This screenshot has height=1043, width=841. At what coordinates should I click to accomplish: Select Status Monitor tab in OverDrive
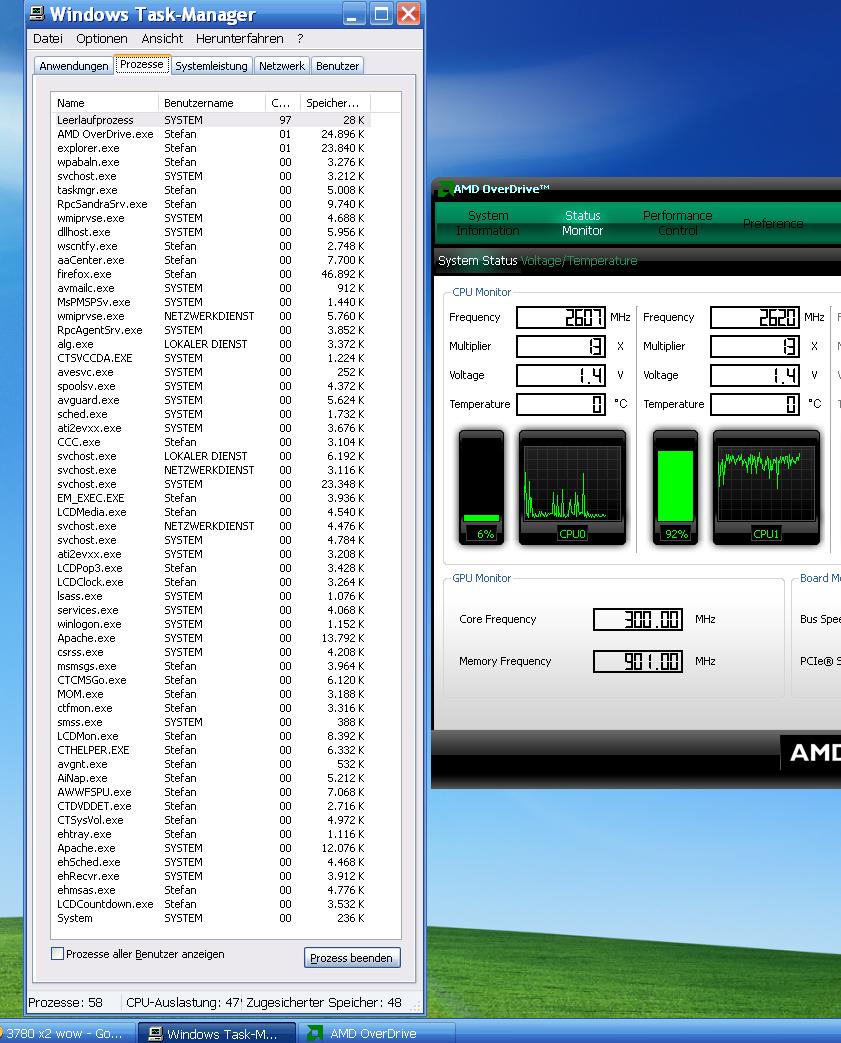[x=582, y=223]
